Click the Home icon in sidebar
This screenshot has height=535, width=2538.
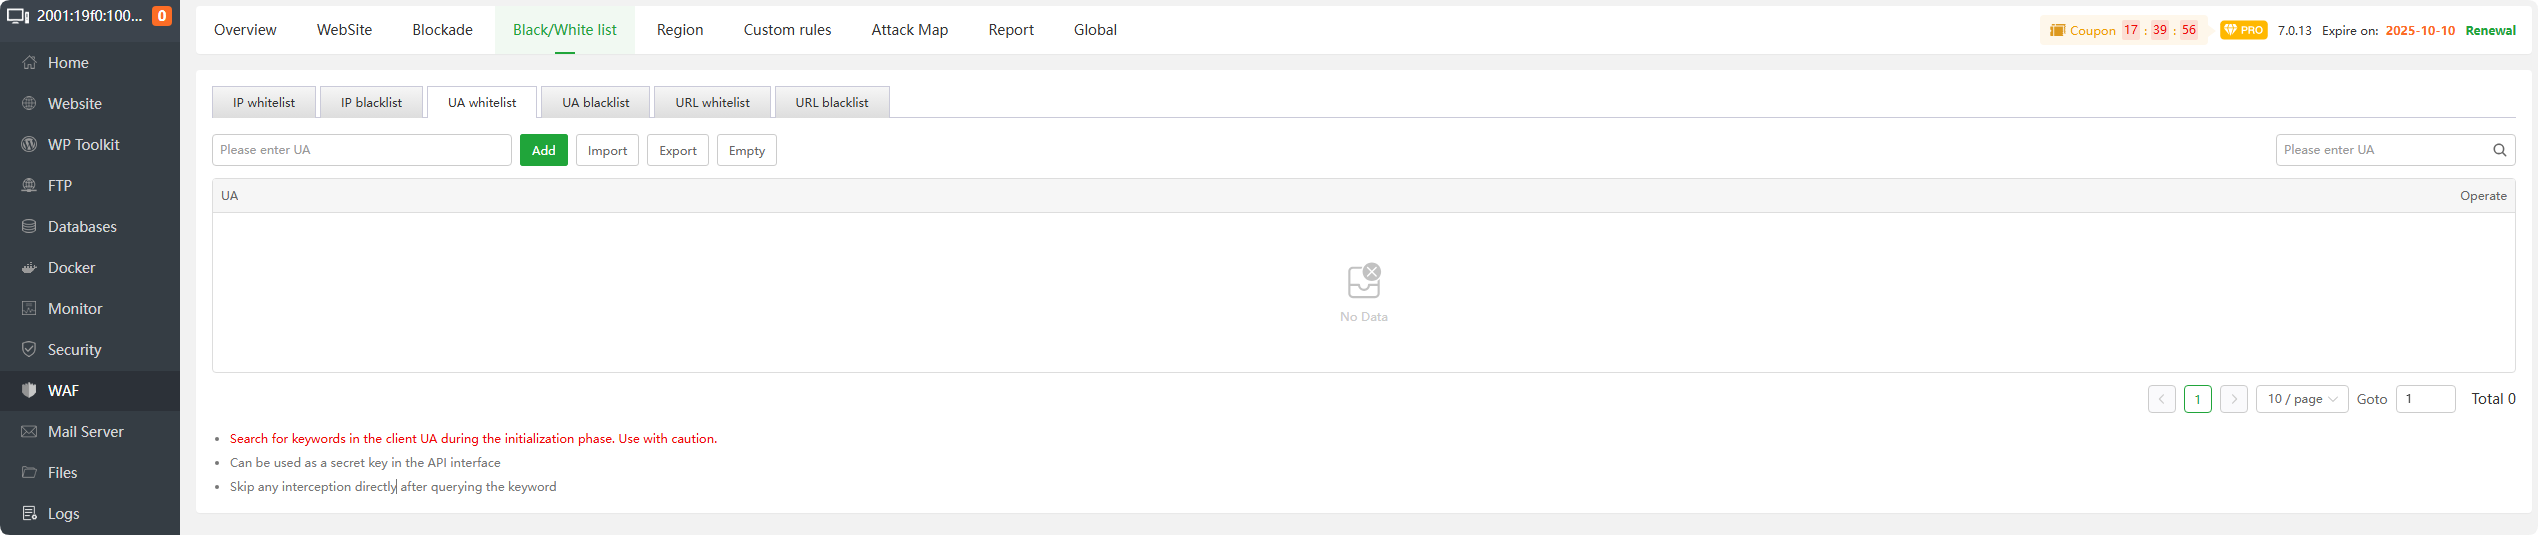coord(29,63)
